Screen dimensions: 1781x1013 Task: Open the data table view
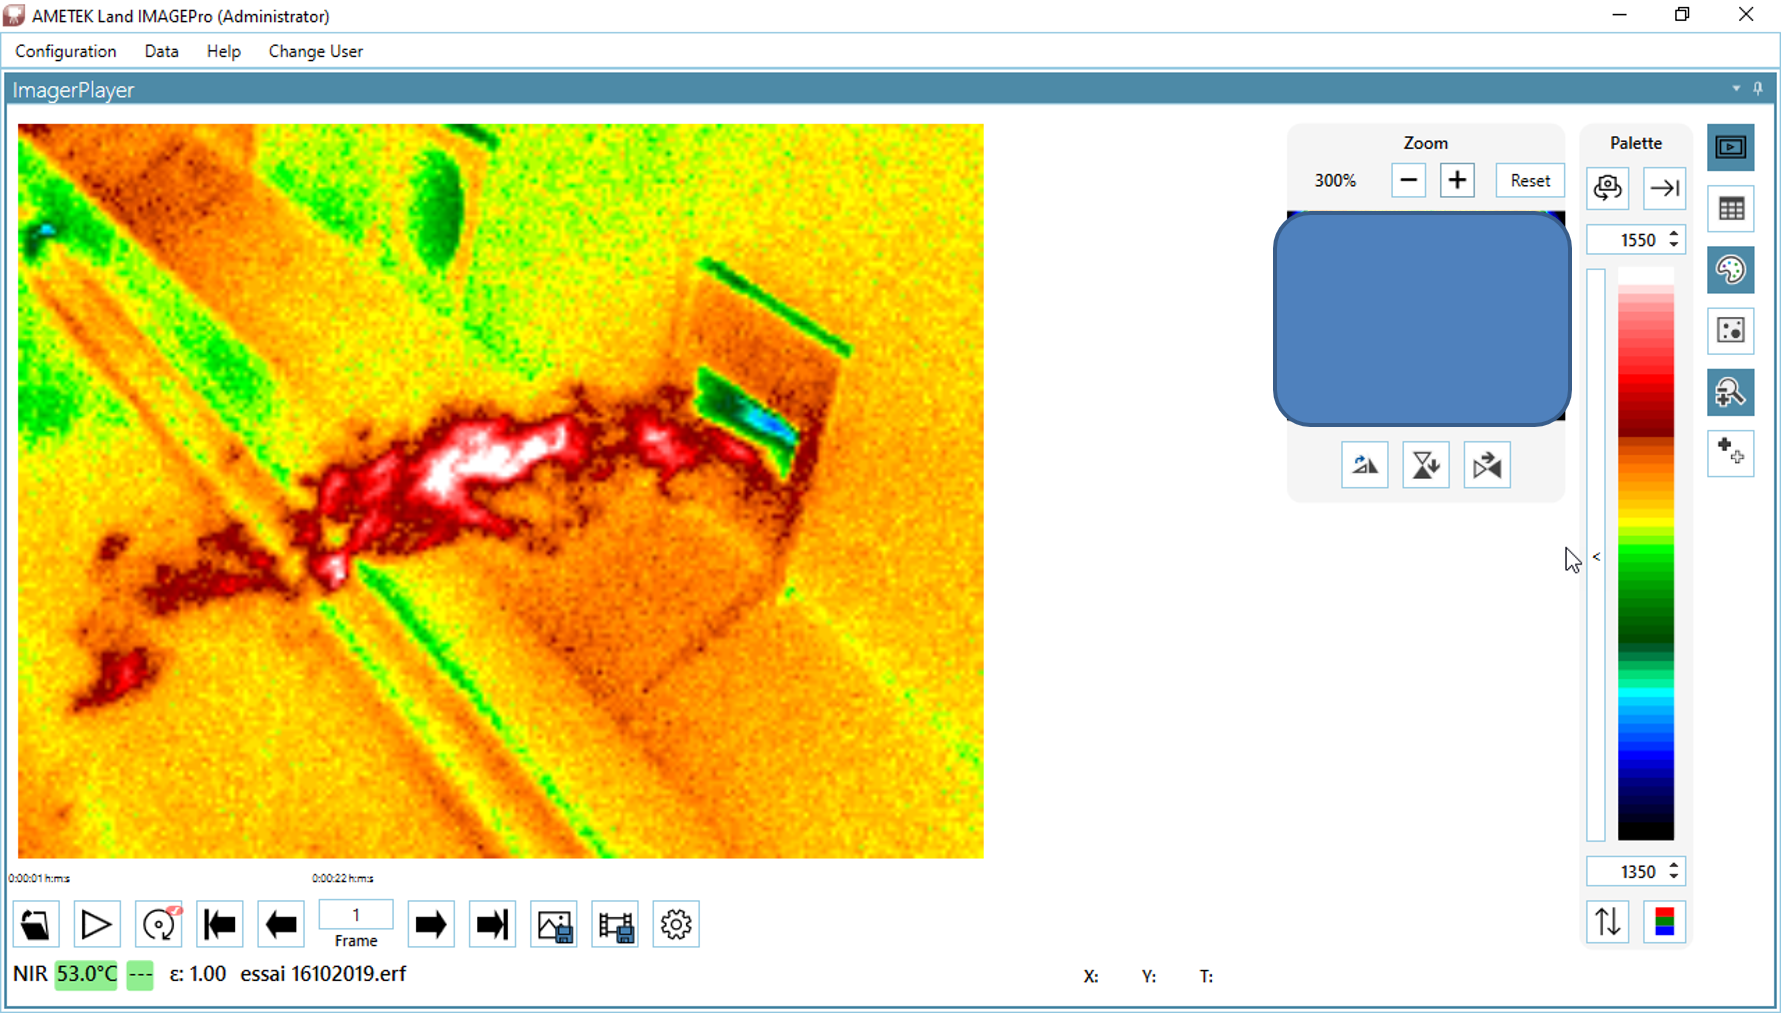pos(1731,208)
